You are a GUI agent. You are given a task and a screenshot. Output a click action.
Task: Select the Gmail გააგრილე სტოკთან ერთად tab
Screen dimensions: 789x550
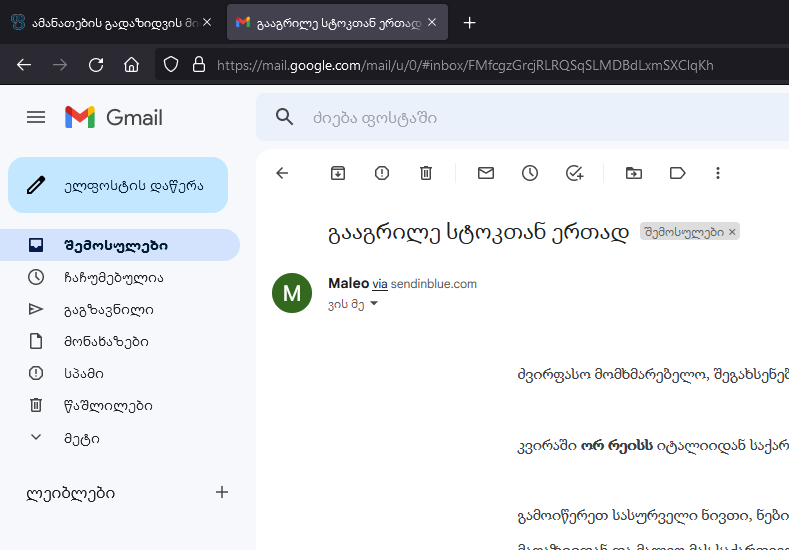(337, 23)
